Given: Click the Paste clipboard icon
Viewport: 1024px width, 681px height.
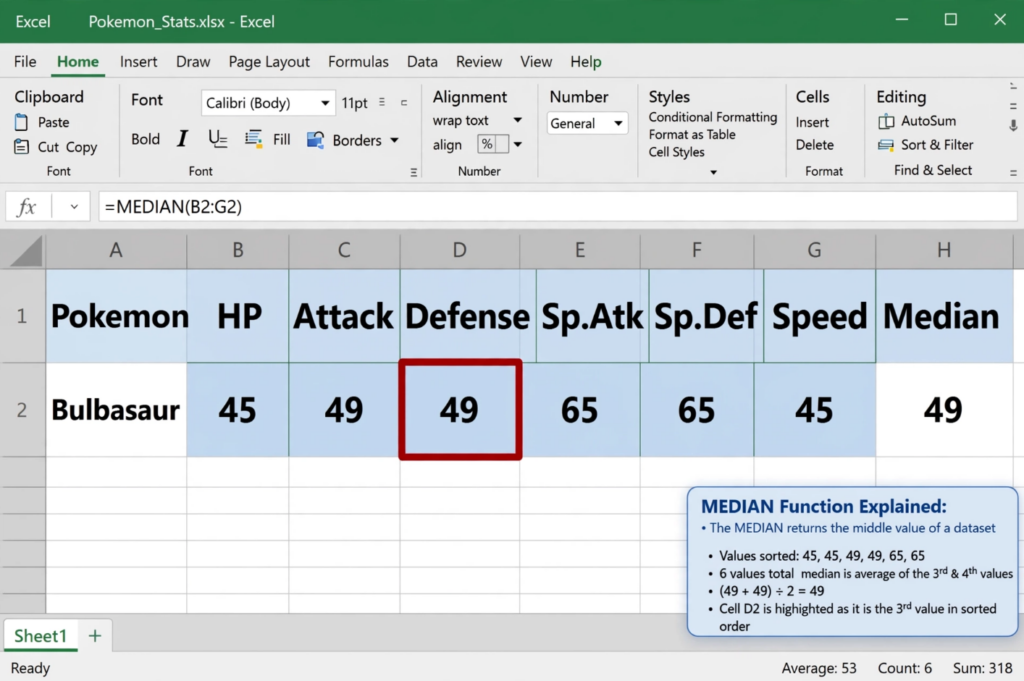Looking at the screenshot, I should click(x=22, y=122).
